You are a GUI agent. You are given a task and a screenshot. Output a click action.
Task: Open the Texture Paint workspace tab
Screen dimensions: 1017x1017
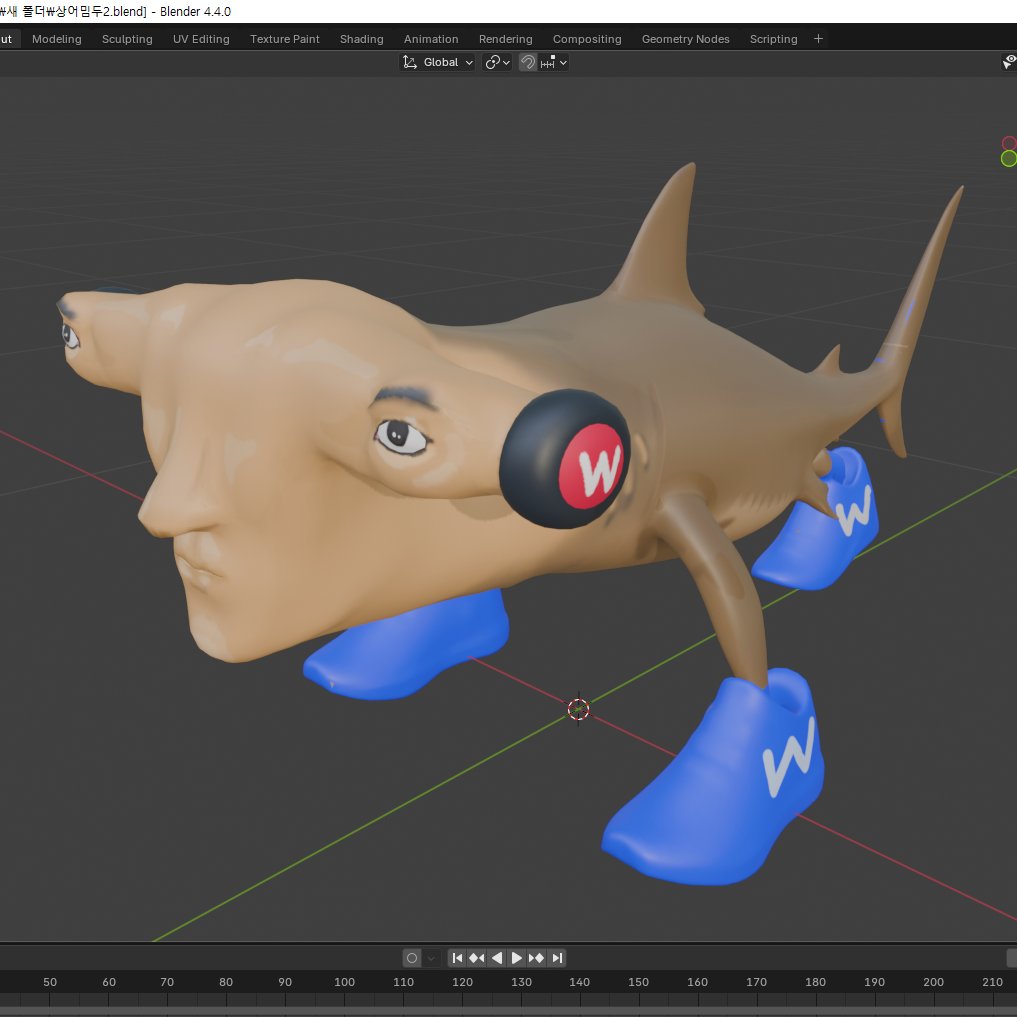(x=285, y=39)
